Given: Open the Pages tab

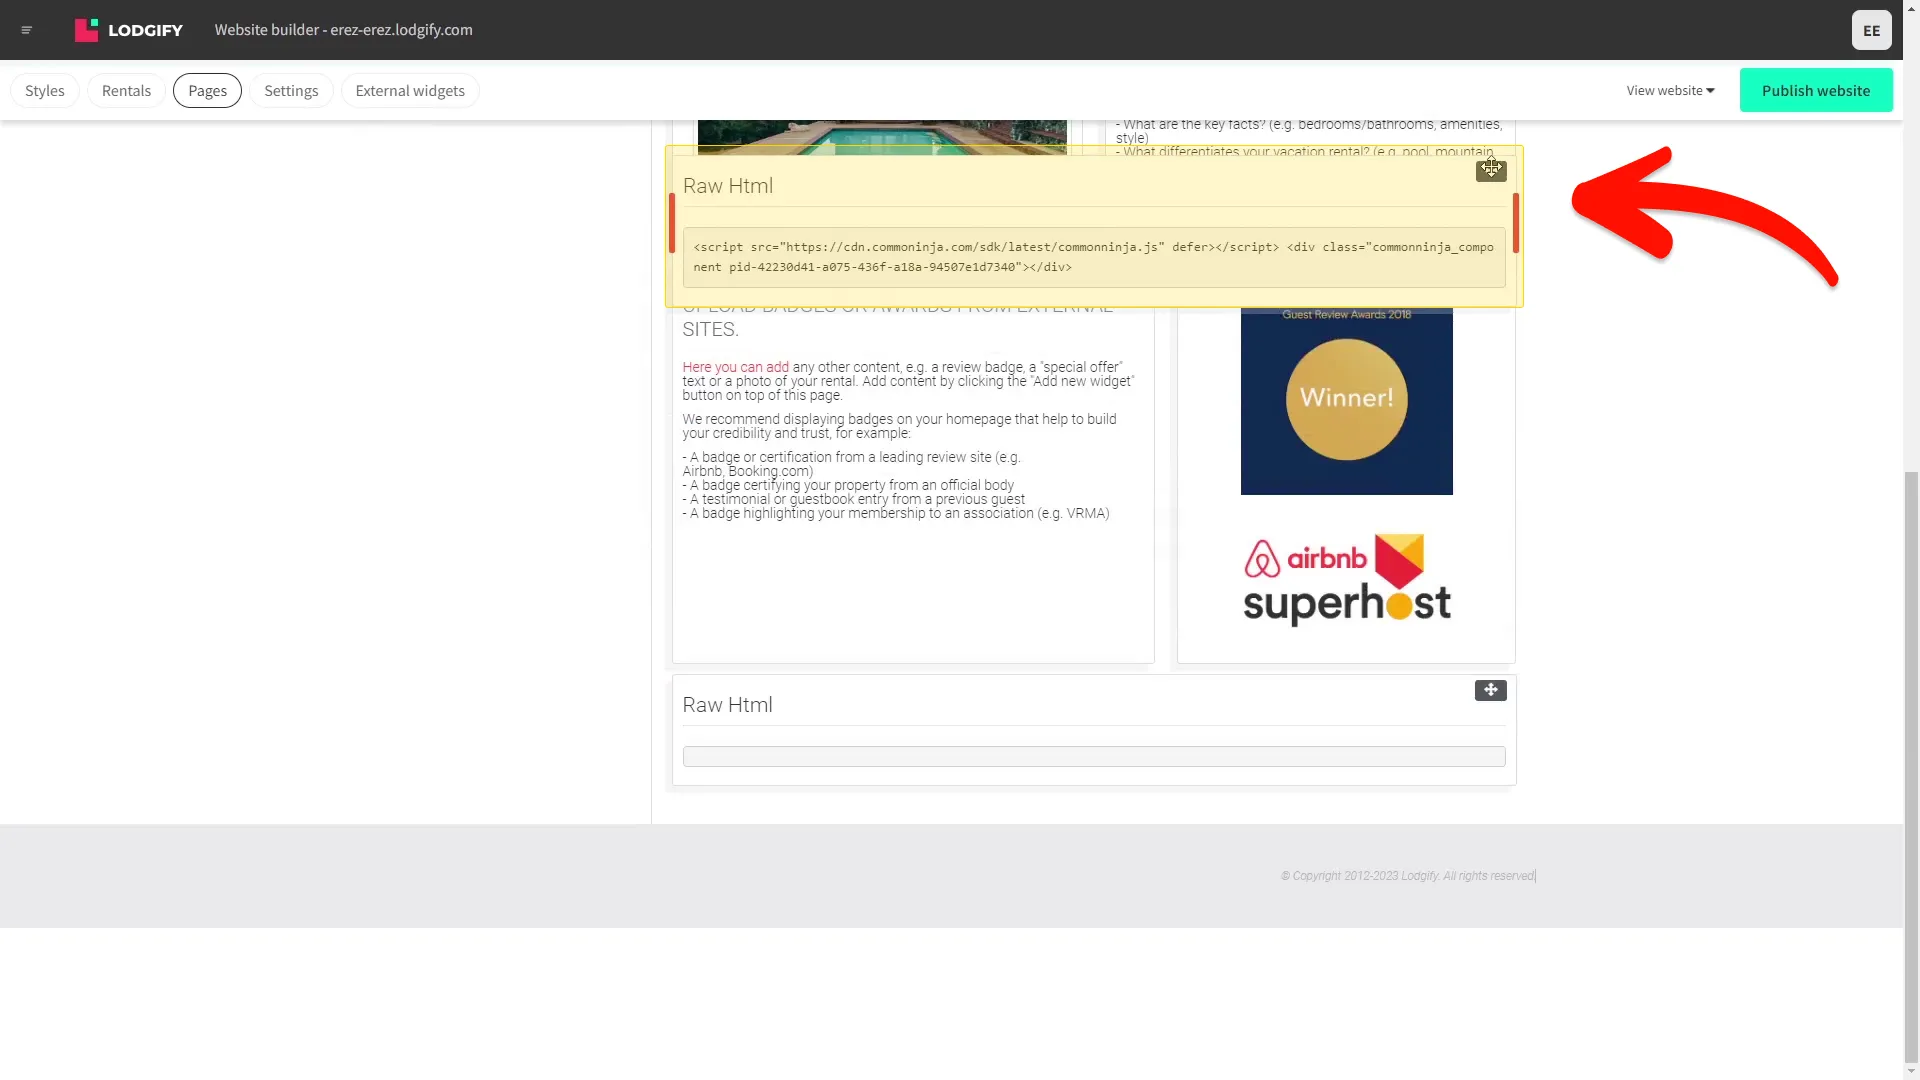Looking at the screenshot, I should pos(207,90).
